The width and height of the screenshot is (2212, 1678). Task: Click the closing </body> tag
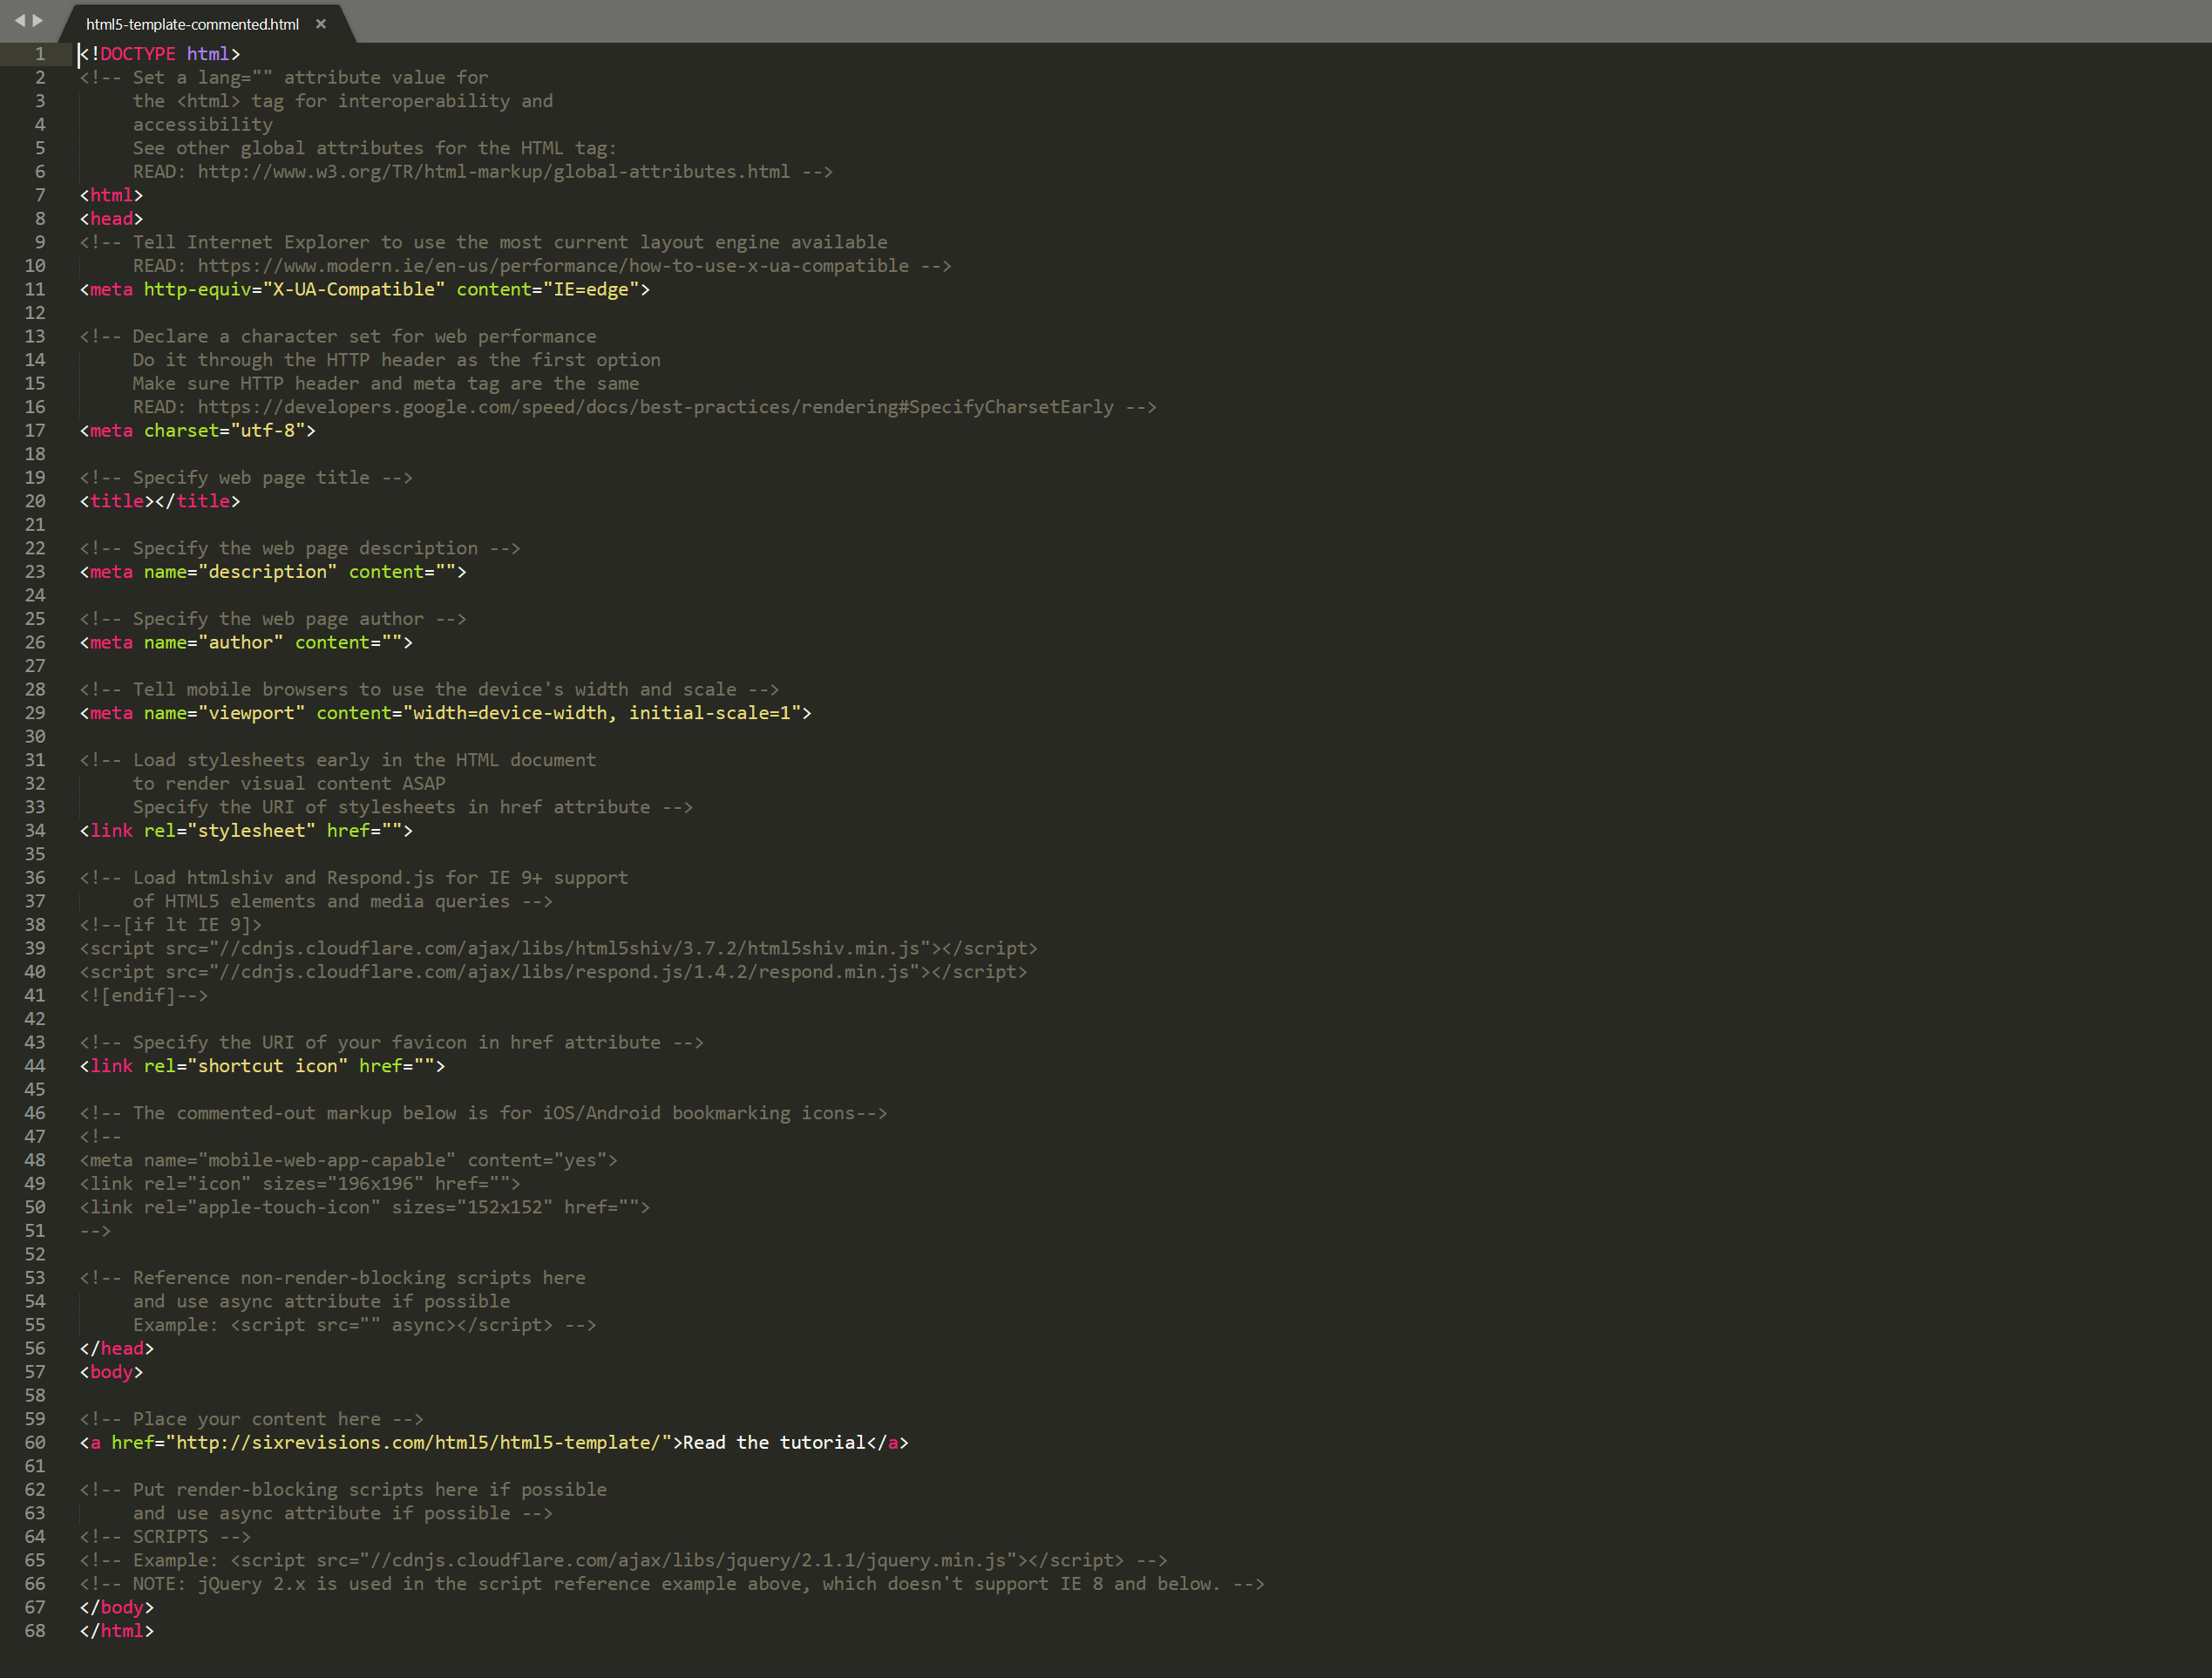(117, 1607)
